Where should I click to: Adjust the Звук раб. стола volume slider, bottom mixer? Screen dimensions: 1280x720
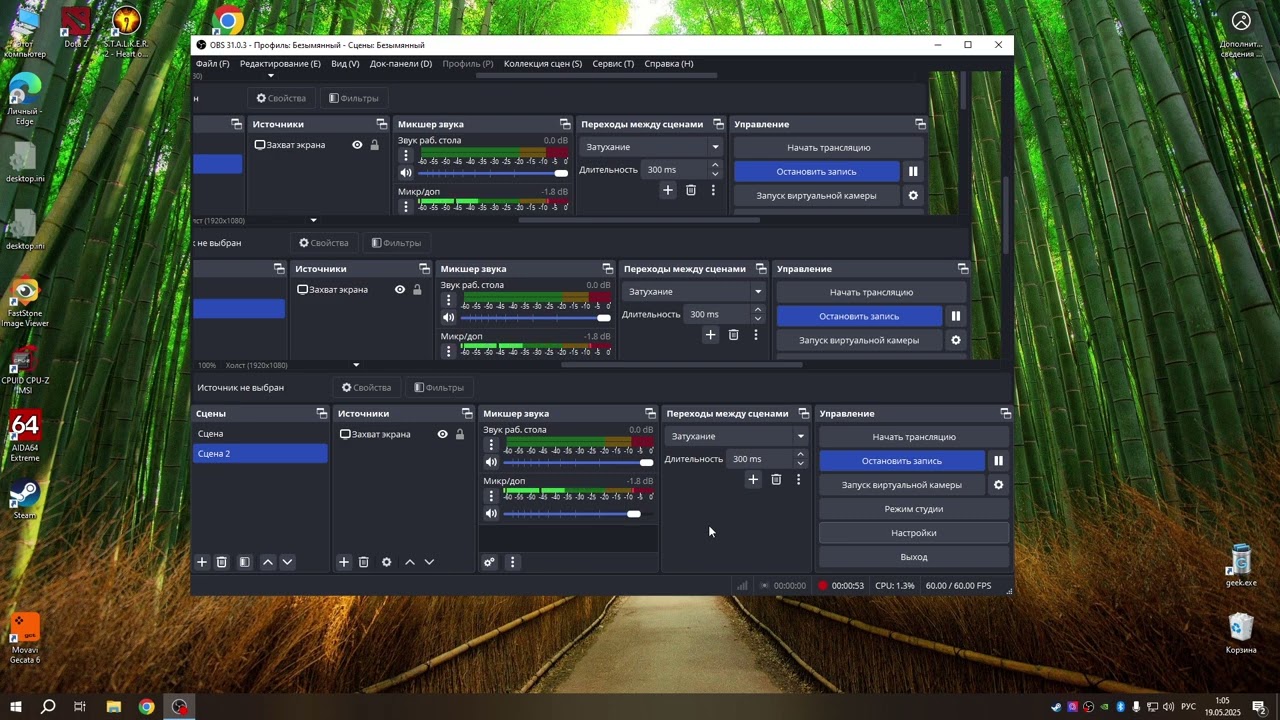click(579, 462)
